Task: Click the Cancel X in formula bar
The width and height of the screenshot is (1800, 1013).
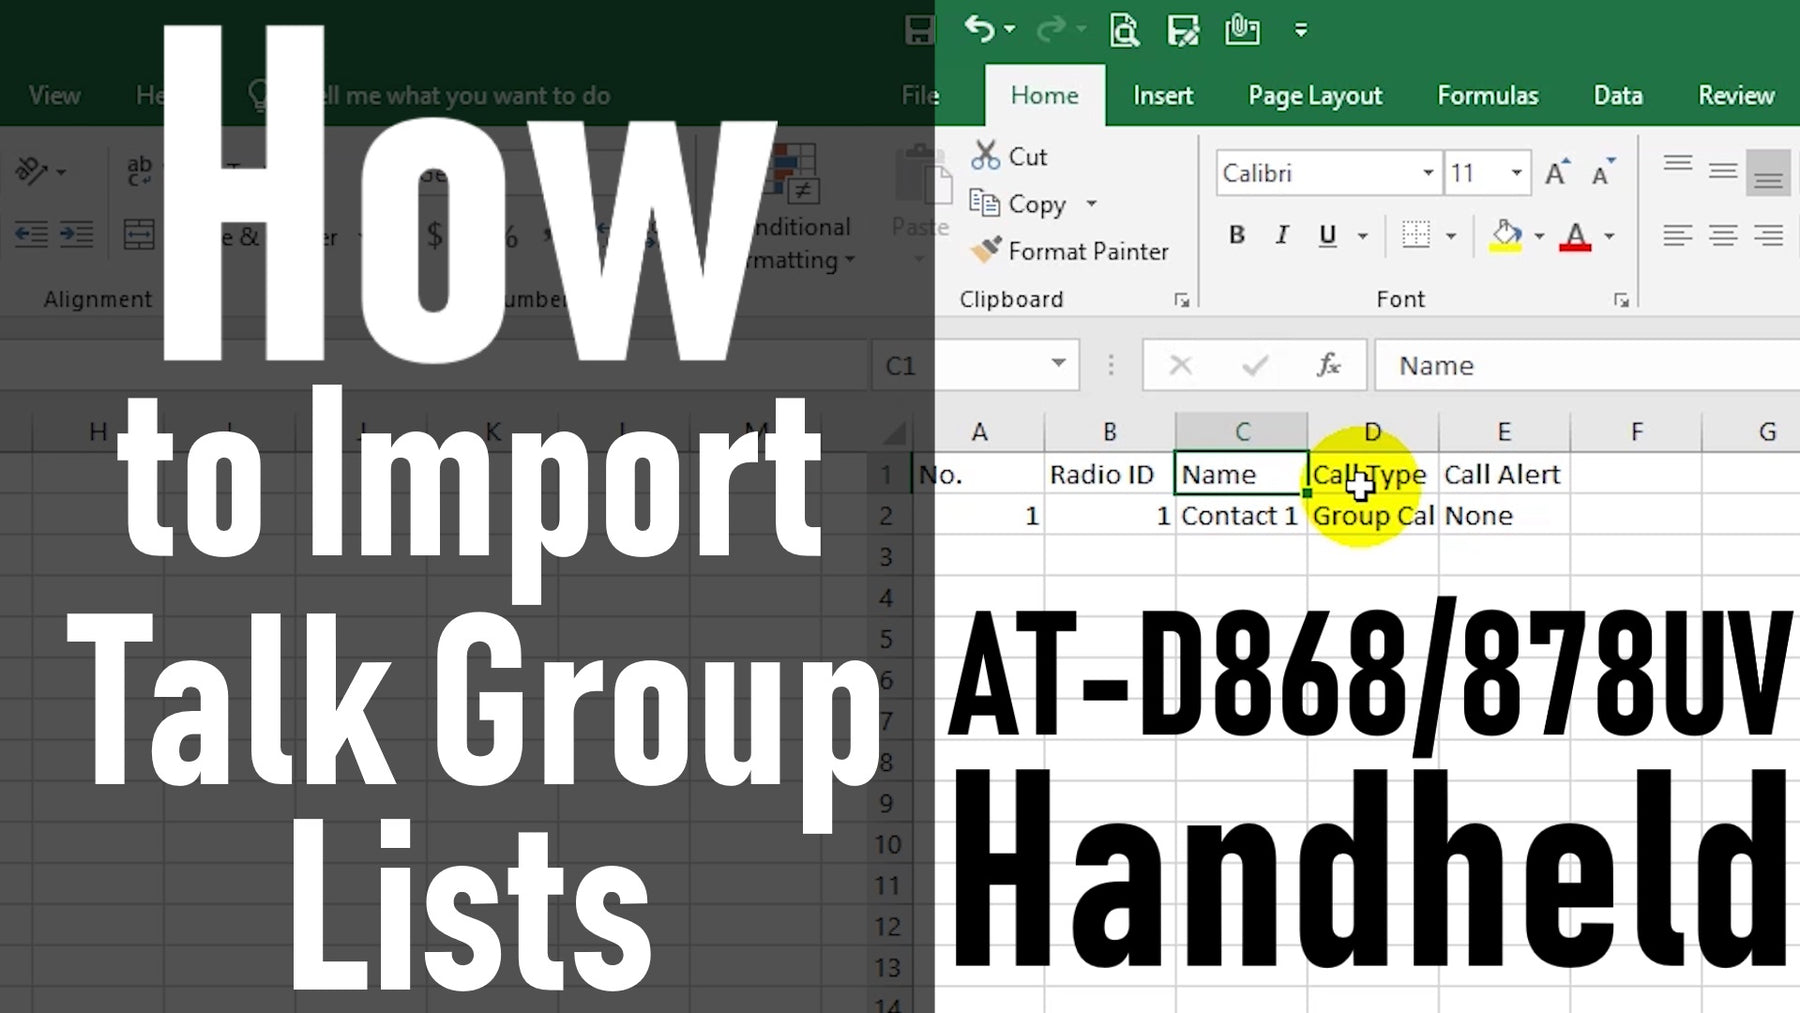Action: (1180, 365)
